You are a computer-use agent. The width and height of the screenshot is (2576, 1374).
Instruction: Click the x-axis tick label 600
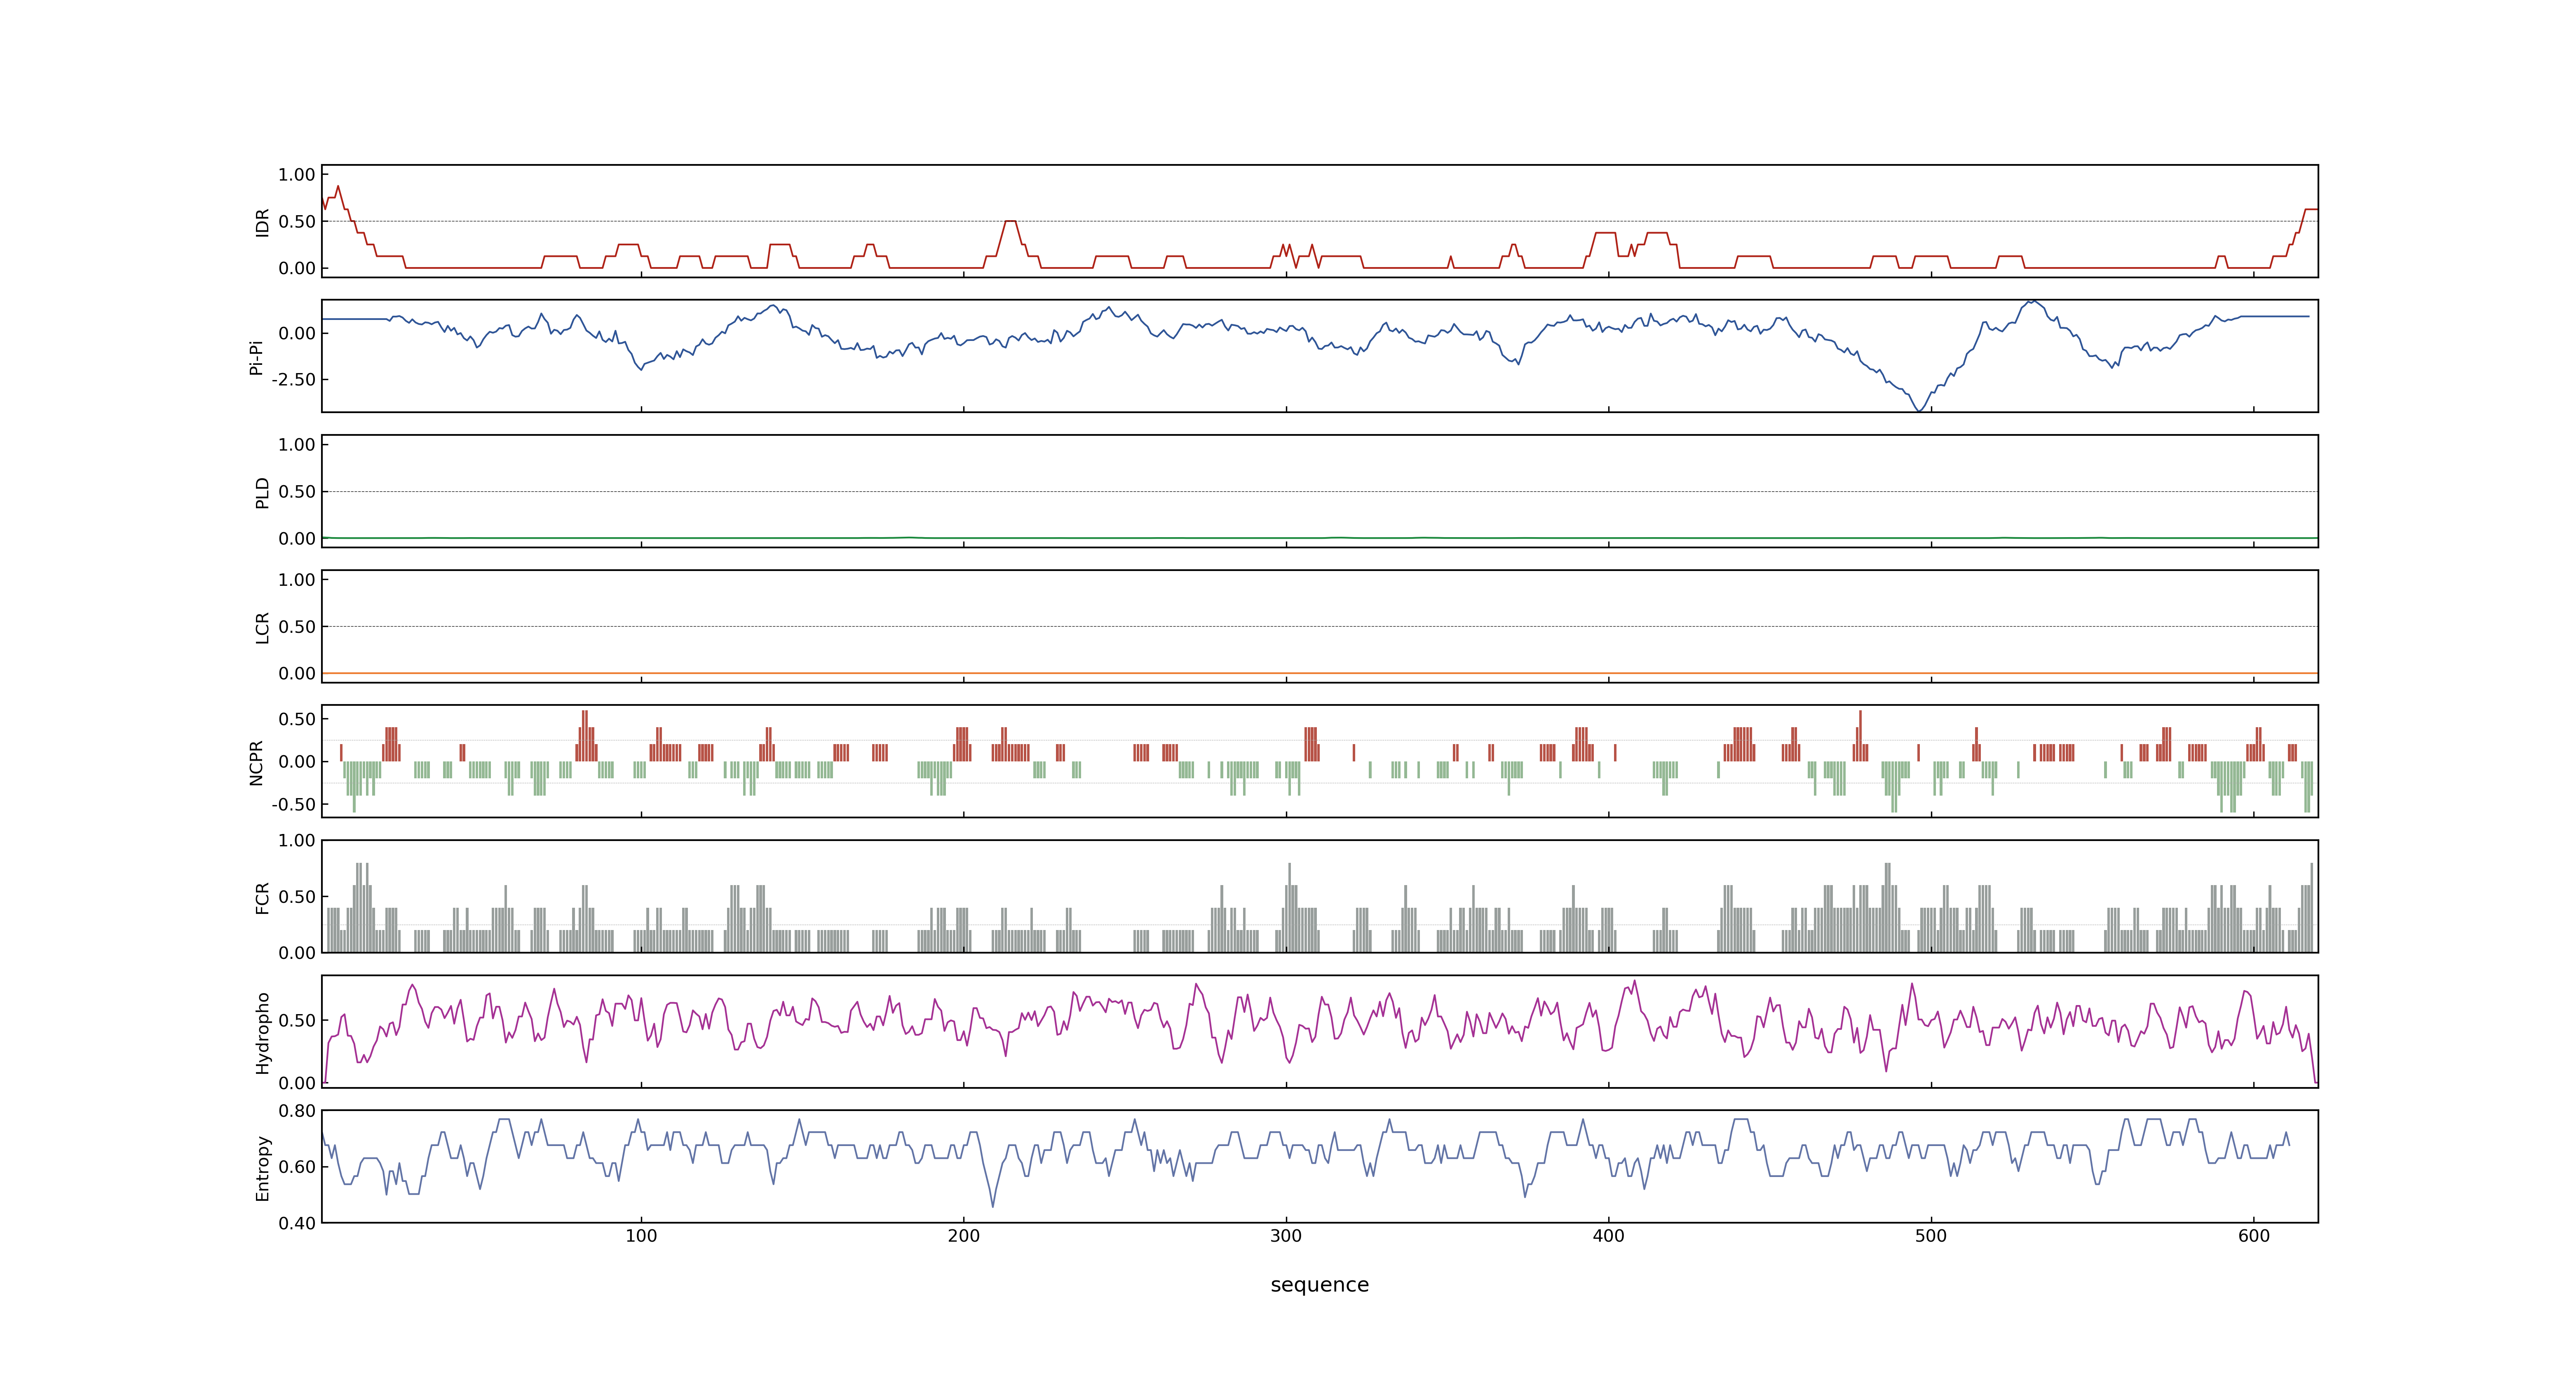click(x=2254, y=1236)
